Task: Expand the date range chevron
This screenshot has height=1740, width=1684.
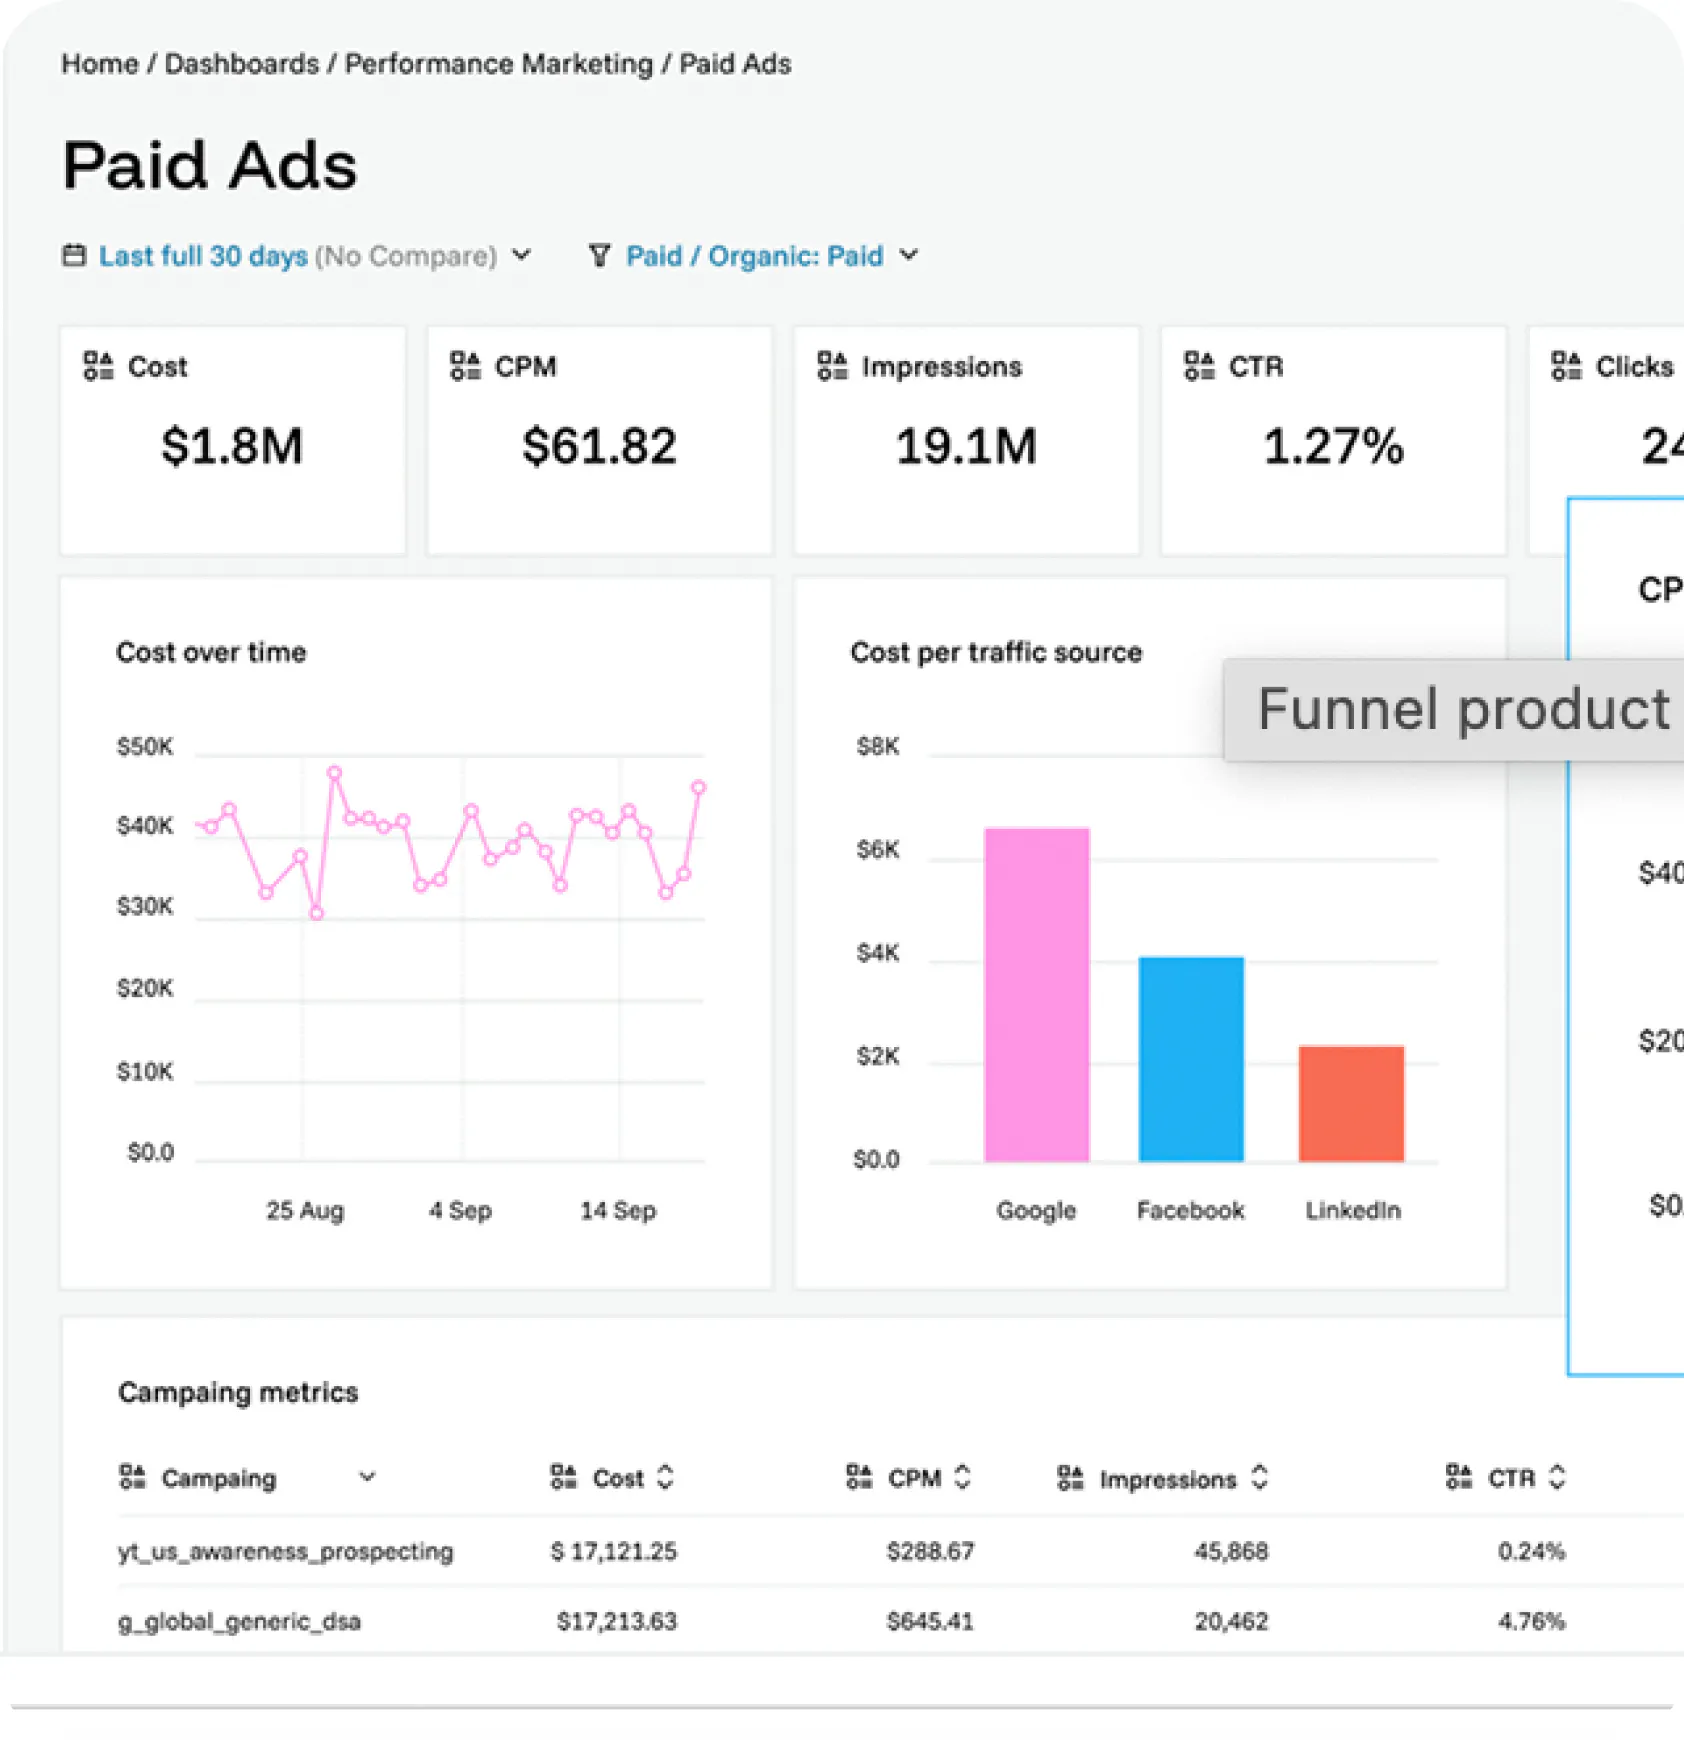Action: point(522,255)
